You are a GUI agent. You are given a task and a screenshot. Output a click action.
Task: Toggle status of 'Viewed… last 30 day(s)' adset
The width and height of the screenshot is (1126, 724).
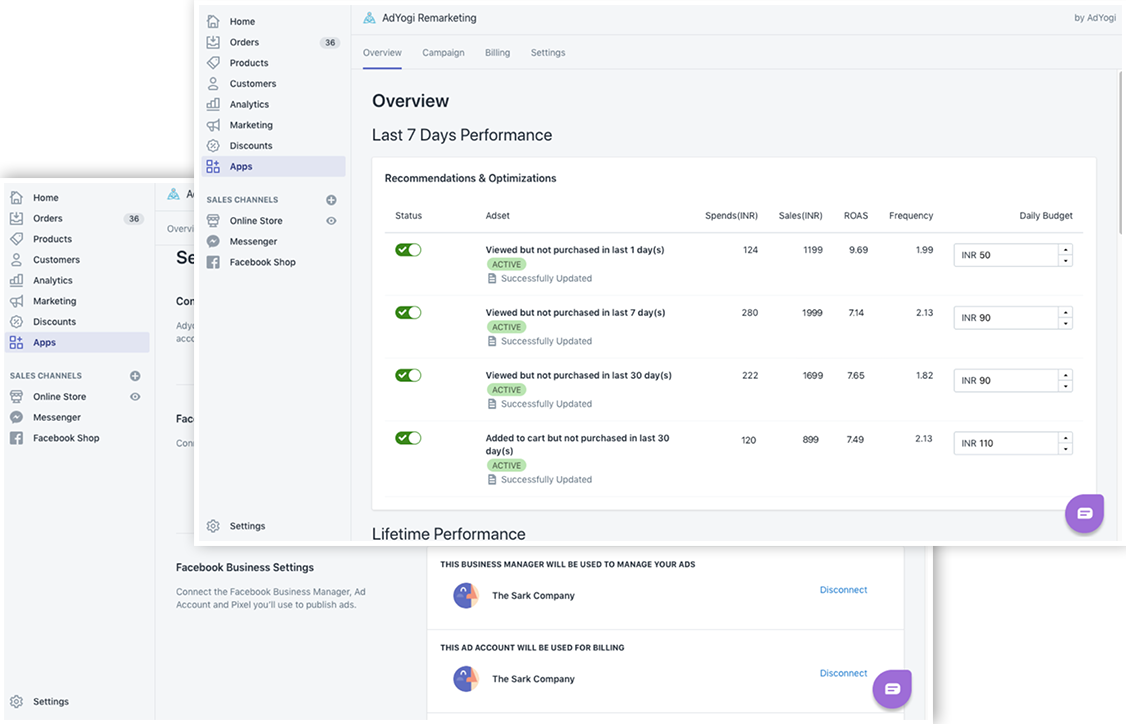408,375
